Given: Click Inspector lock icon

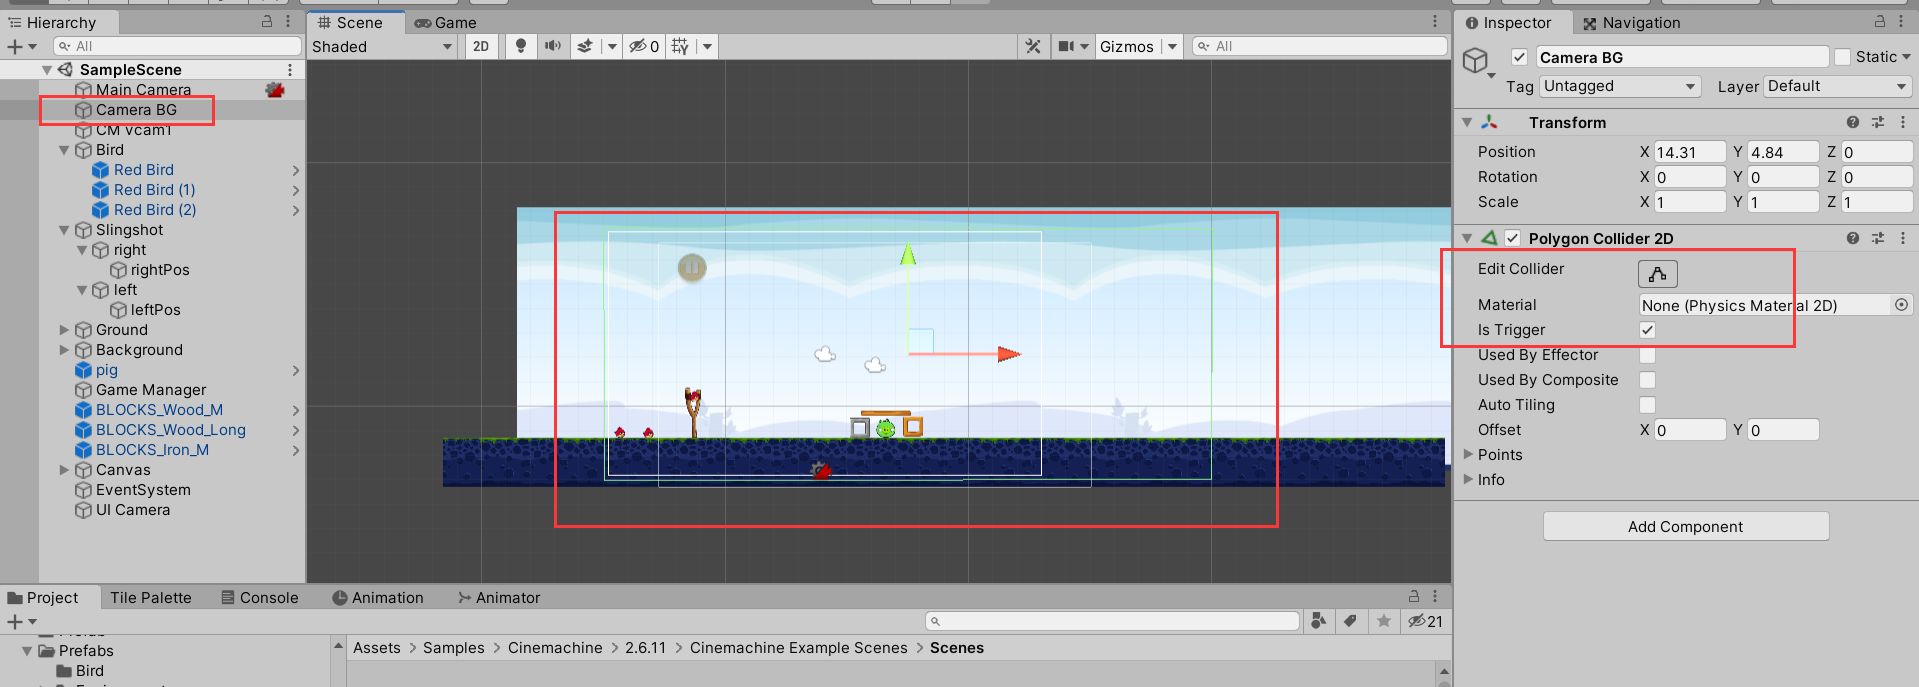Looking at the screenshot, I should coord(1879,21).
